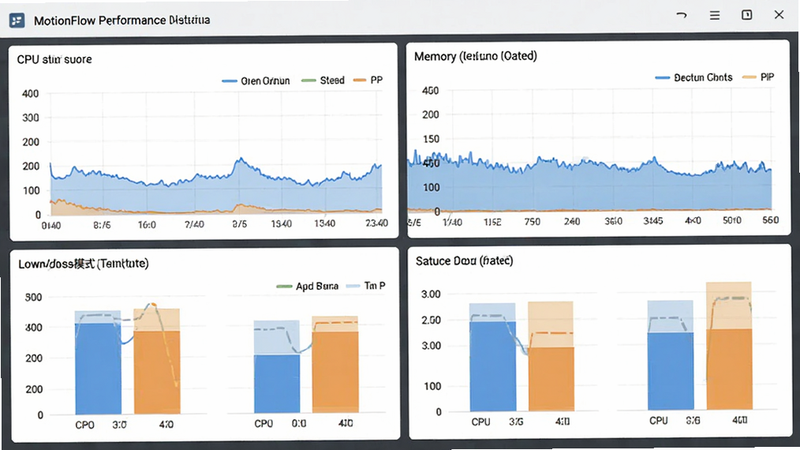
Task: Click the MotionFlow Performance window title
Action: coord(122,20)
